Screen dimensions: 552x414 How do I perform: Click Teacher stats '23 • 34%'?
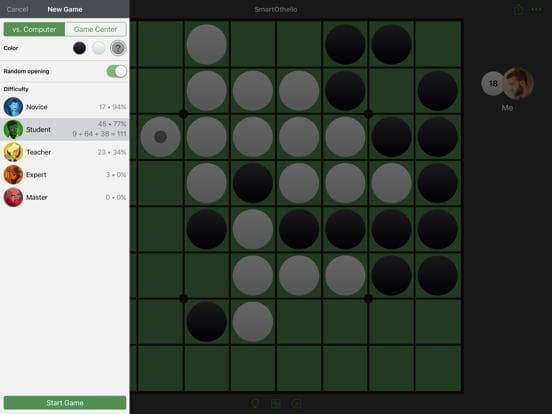[112, 152]
